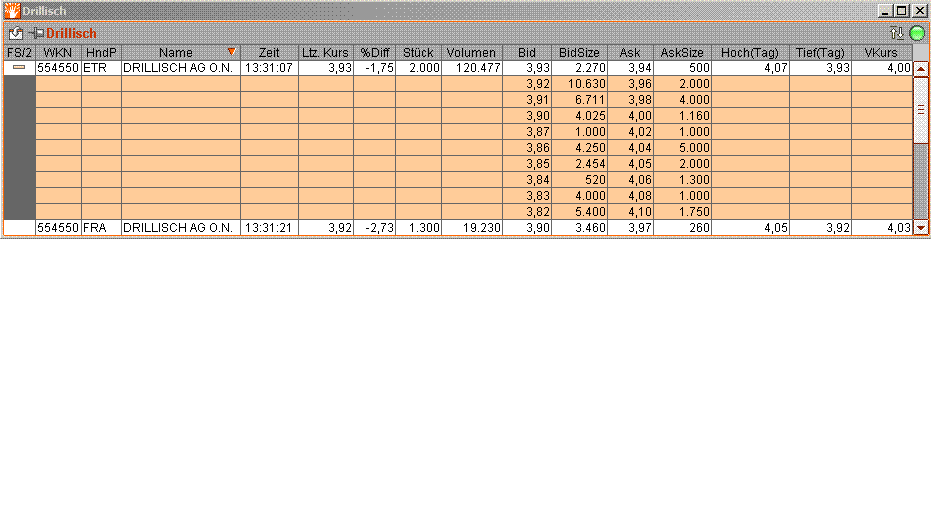The width and height of the screenshot is (931, 512).
Task: Select the ETR exchange cell
Action: click(x=102, y=68)
